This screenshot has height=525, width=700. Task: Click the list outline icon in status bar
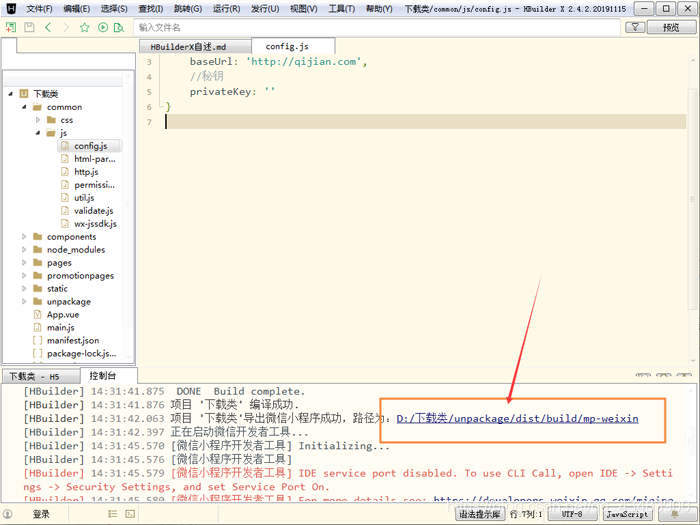click(112, 514)
